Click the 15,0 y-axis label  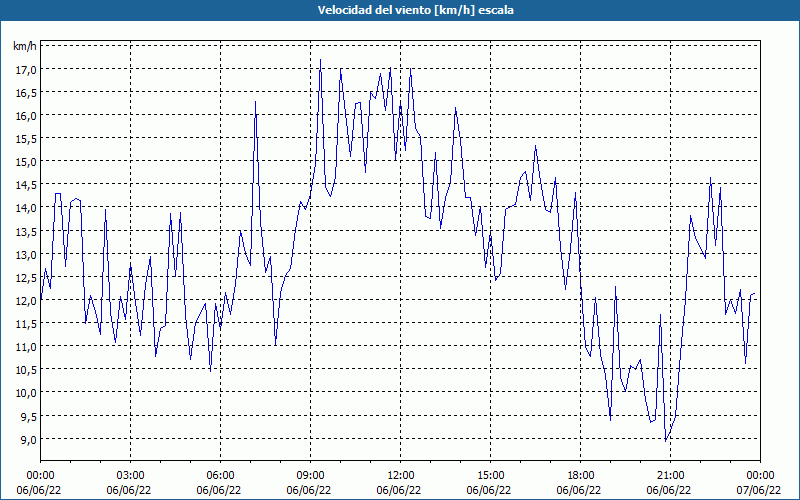[x=27, y=162]
